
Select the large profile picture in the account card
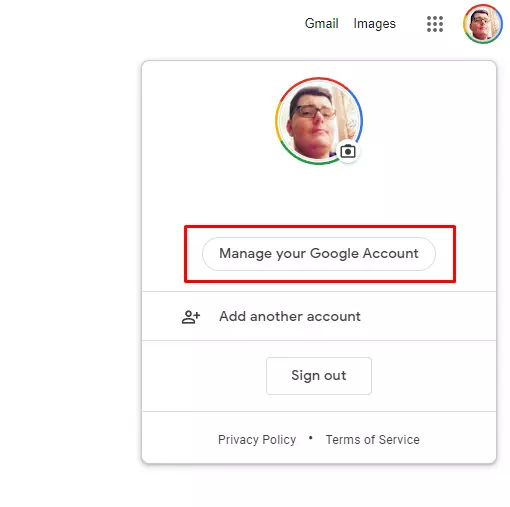point(319,121)
